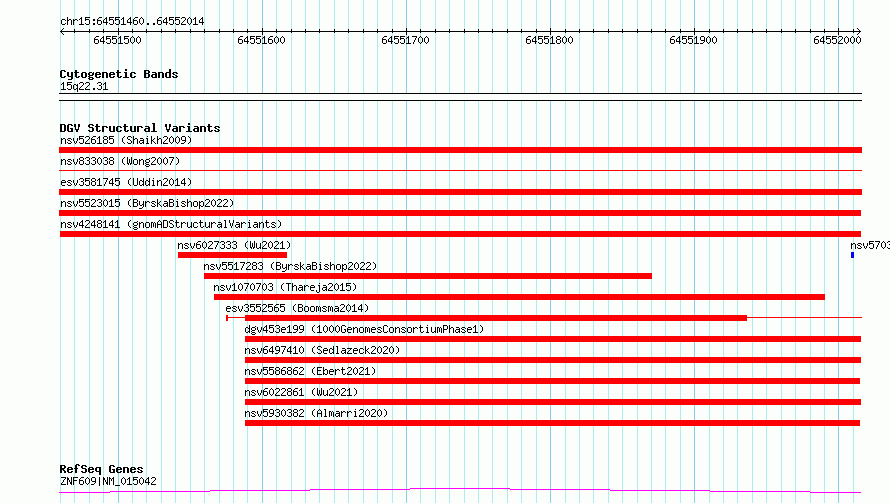Click the left arrow of the coordinate ruler
890x503 pixels.
(x=62, y=32)
